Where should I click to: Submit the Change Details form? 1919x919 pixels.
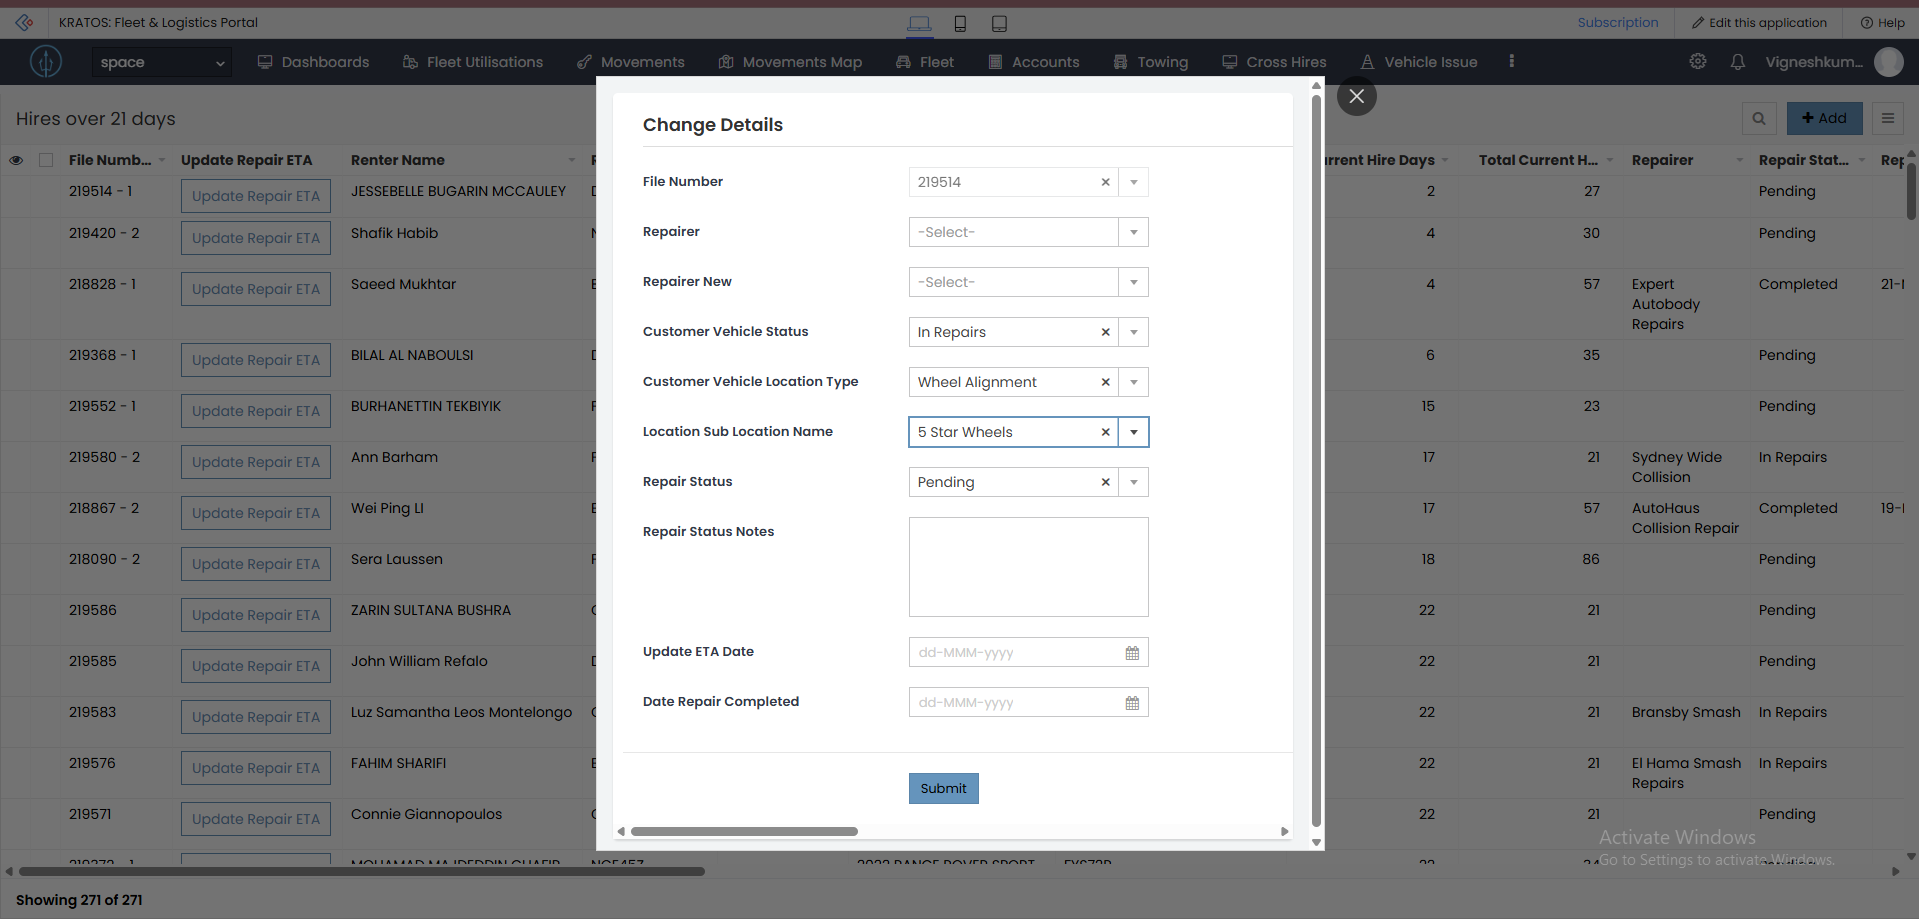click(x=943, y=788)
